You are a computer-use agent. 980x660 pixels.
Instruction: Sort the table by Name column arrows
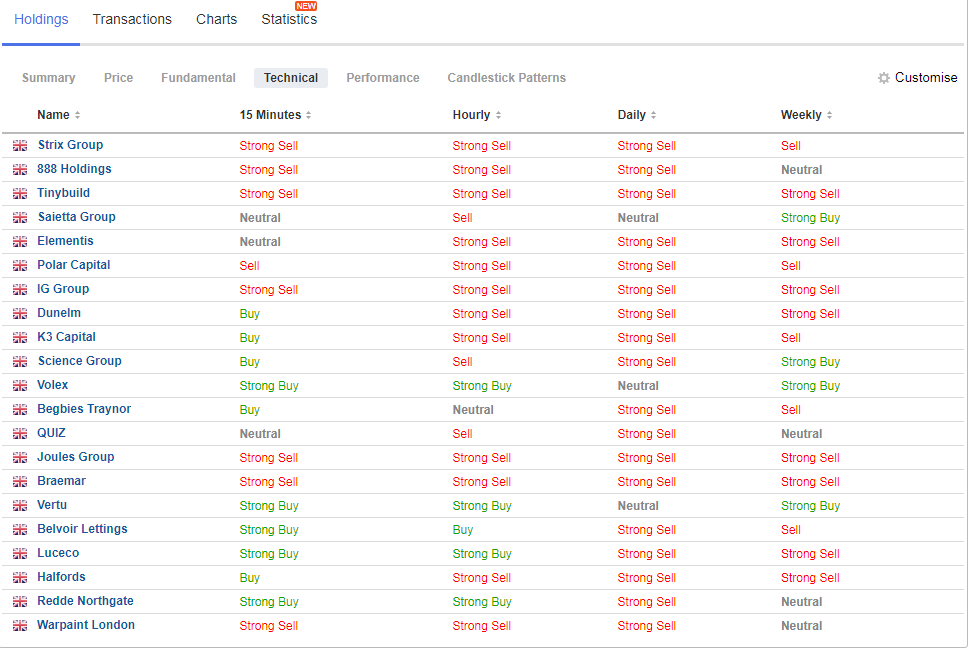pos(78,115)
